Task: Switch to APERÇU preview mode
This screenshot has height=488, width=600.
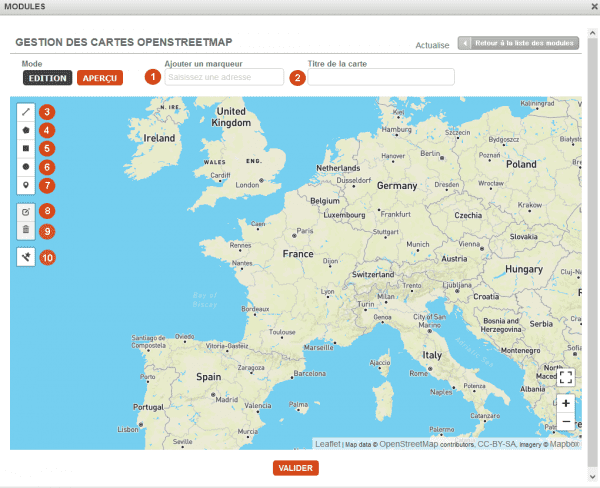Action: tap(100, 78)
